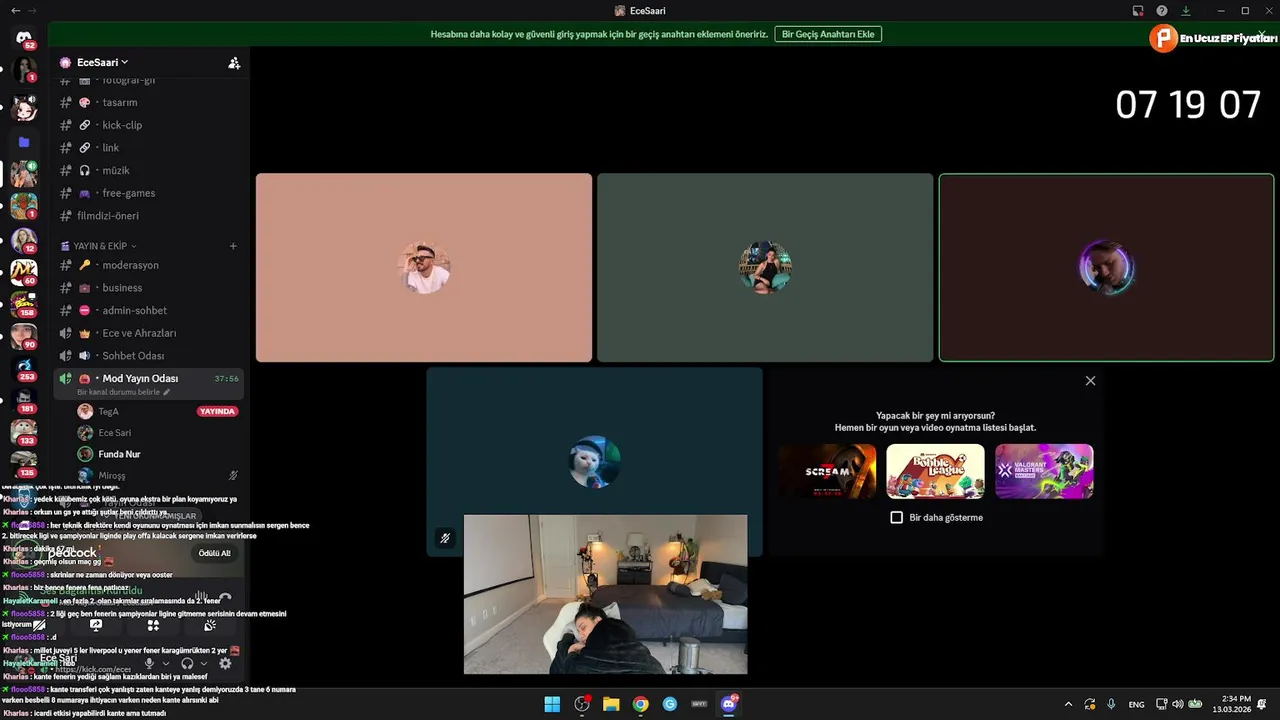This screenshot has width=1280, height=720.
Task: Open activities icon in voice panel
Action: pos(153,625)
